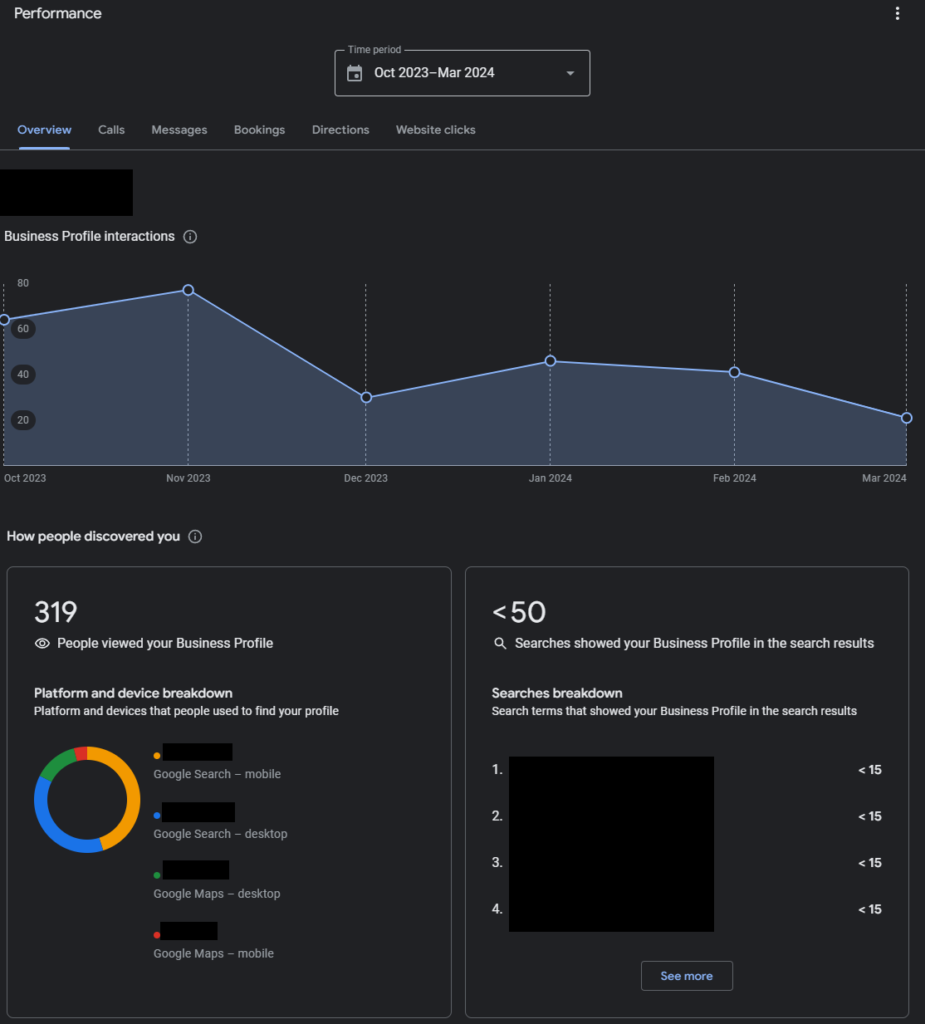Click the Google Search – mobile label
Viewport: 925px width, 1024px height.
pyautogui.click(x=217, y=774)
